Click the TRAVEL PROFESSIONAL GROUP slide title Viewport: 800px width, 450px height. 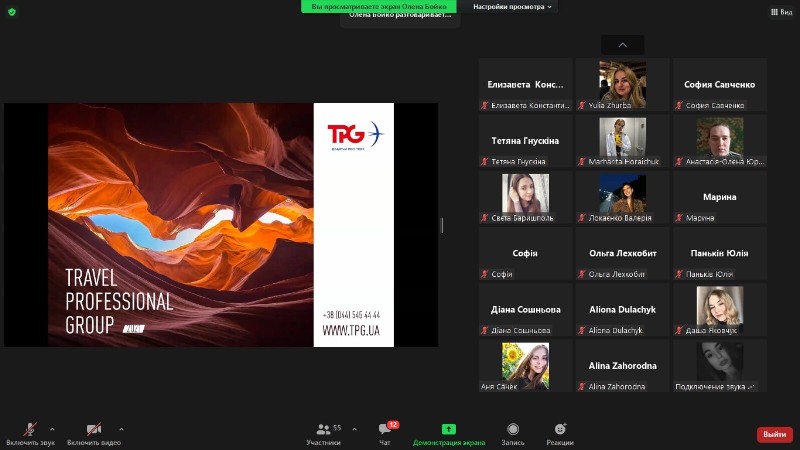click(x=119, y=301)
